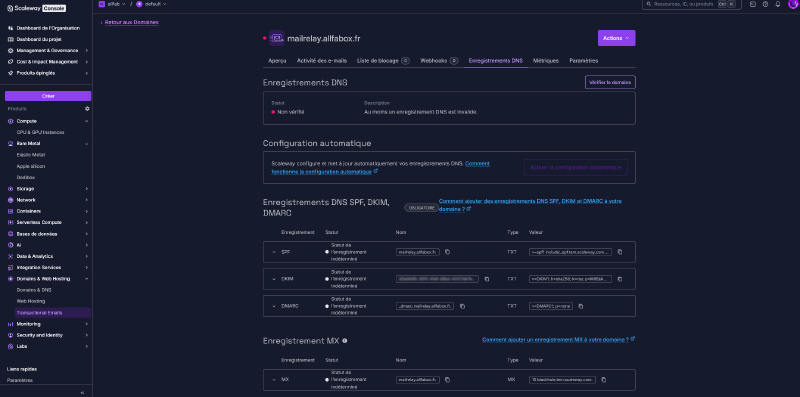Switch to the Webhooks tab
The image size is (800, 397).
click(439, 61)
